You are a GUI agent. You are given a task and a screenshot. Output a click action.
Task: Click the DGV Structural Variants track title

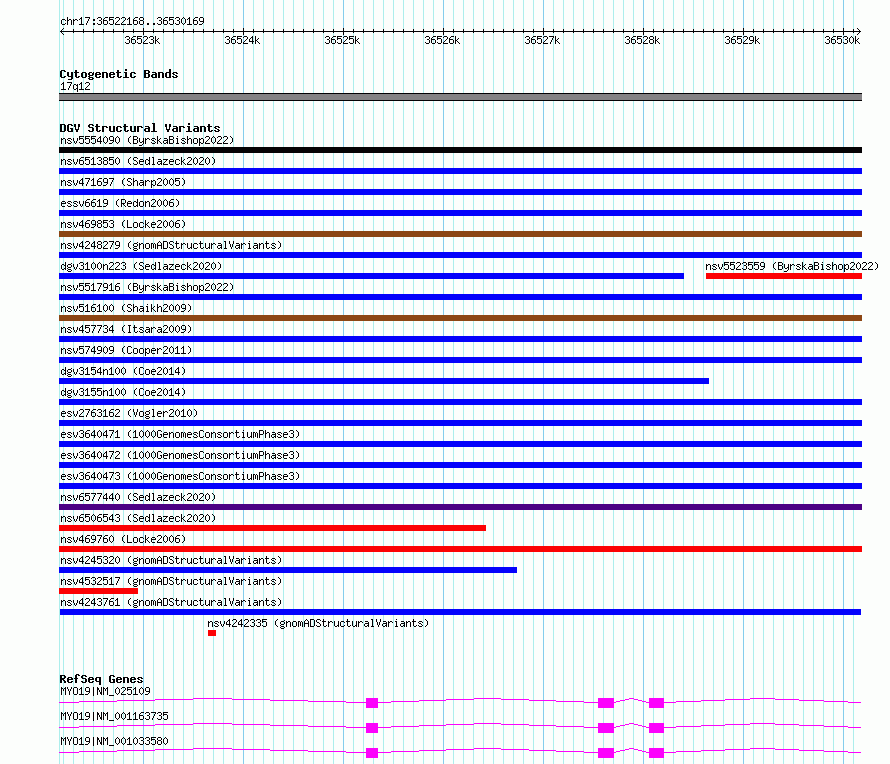coord(140,128)
